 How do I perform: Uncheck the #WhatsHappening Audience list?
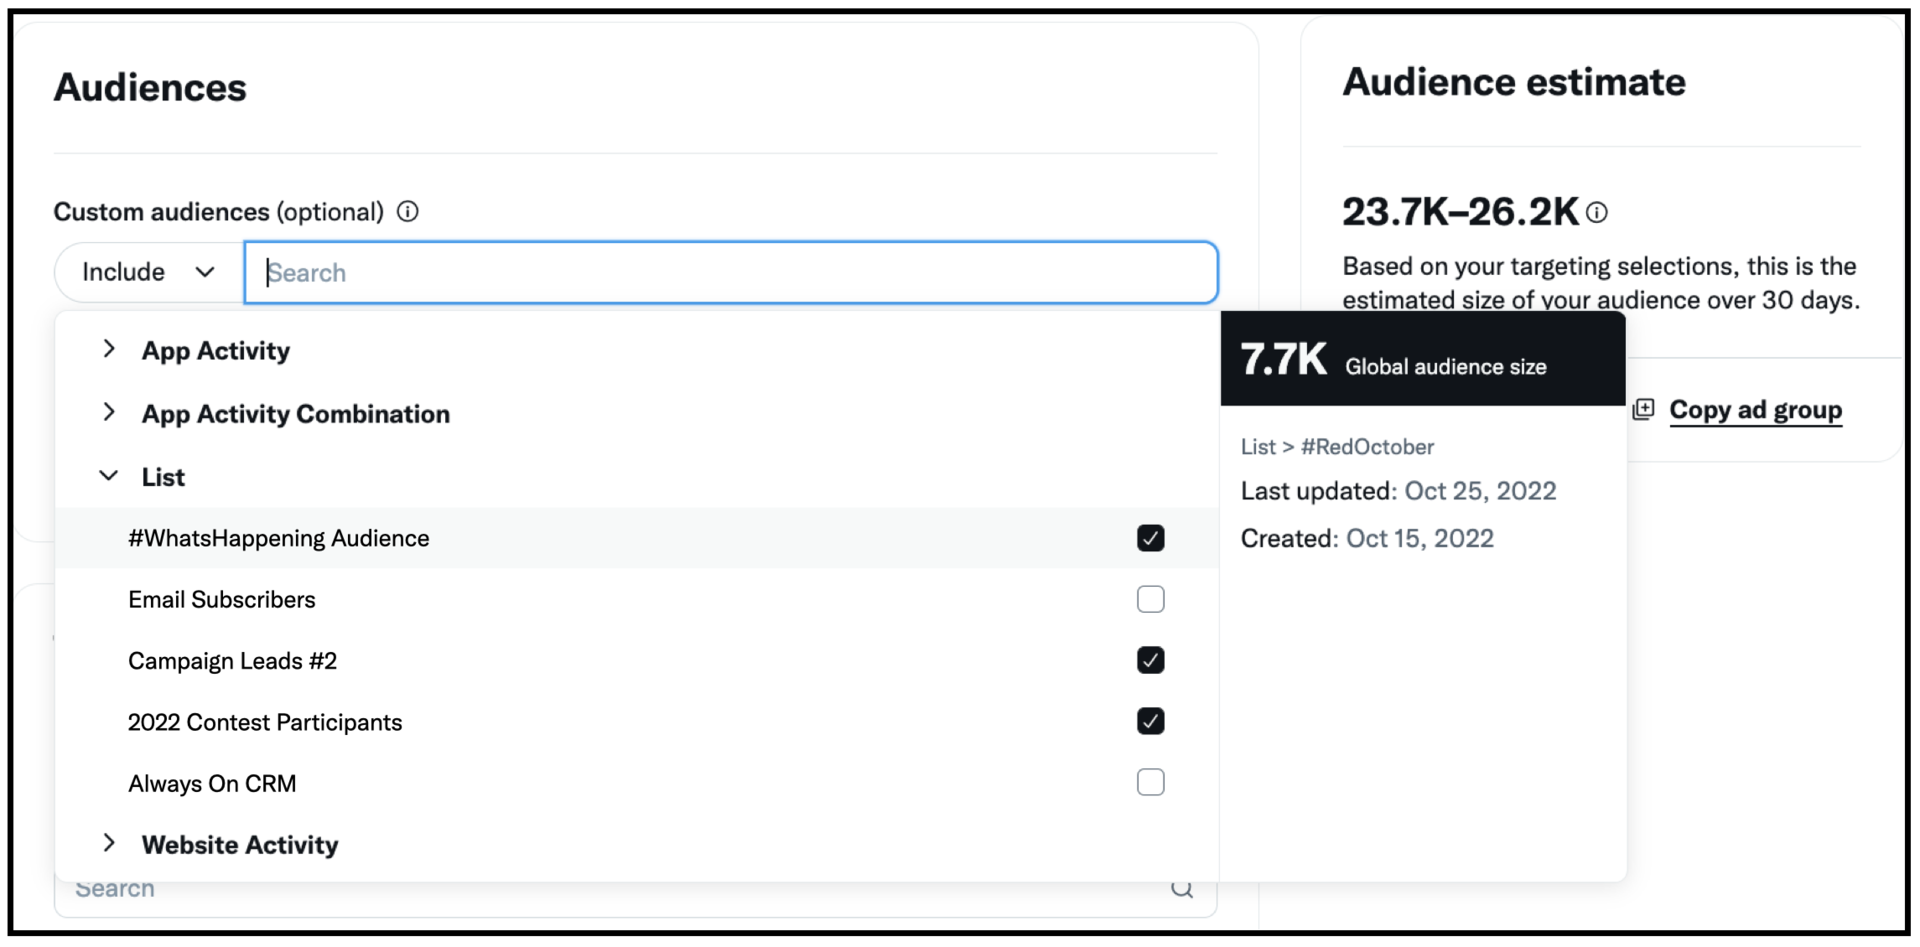click(1151, 538)
